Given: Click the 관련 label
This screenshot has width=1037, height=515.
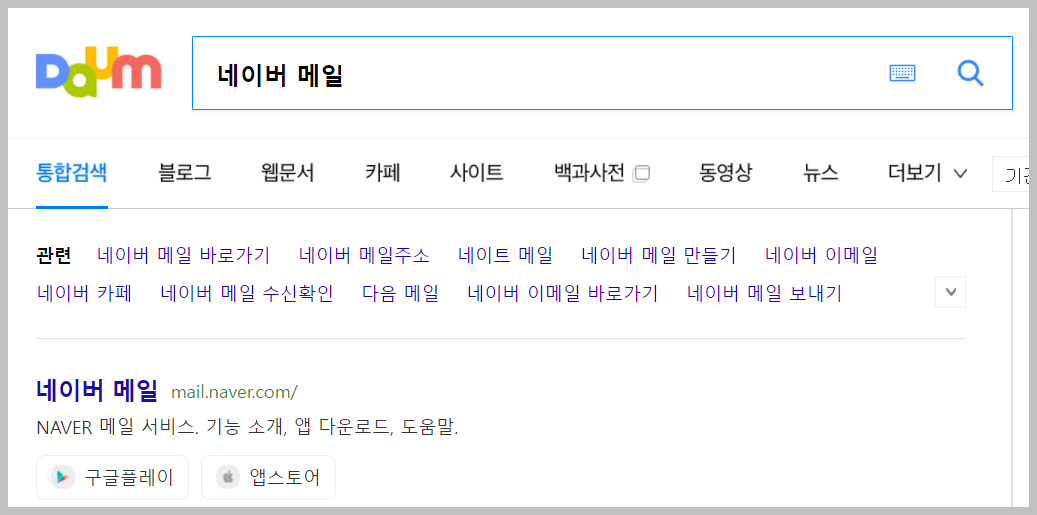Looking at the screenshot, I should pos(54,255).
